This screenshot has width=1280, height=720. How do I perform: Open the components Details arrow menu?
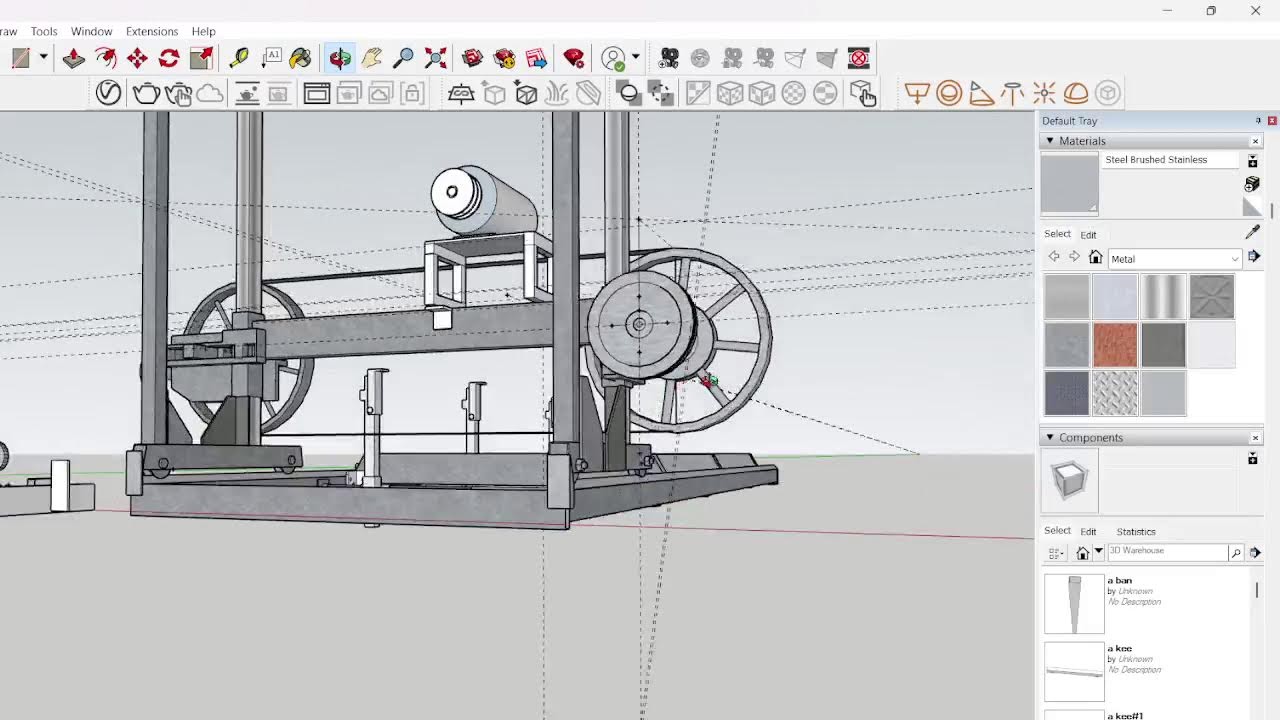pos(1255,552)
